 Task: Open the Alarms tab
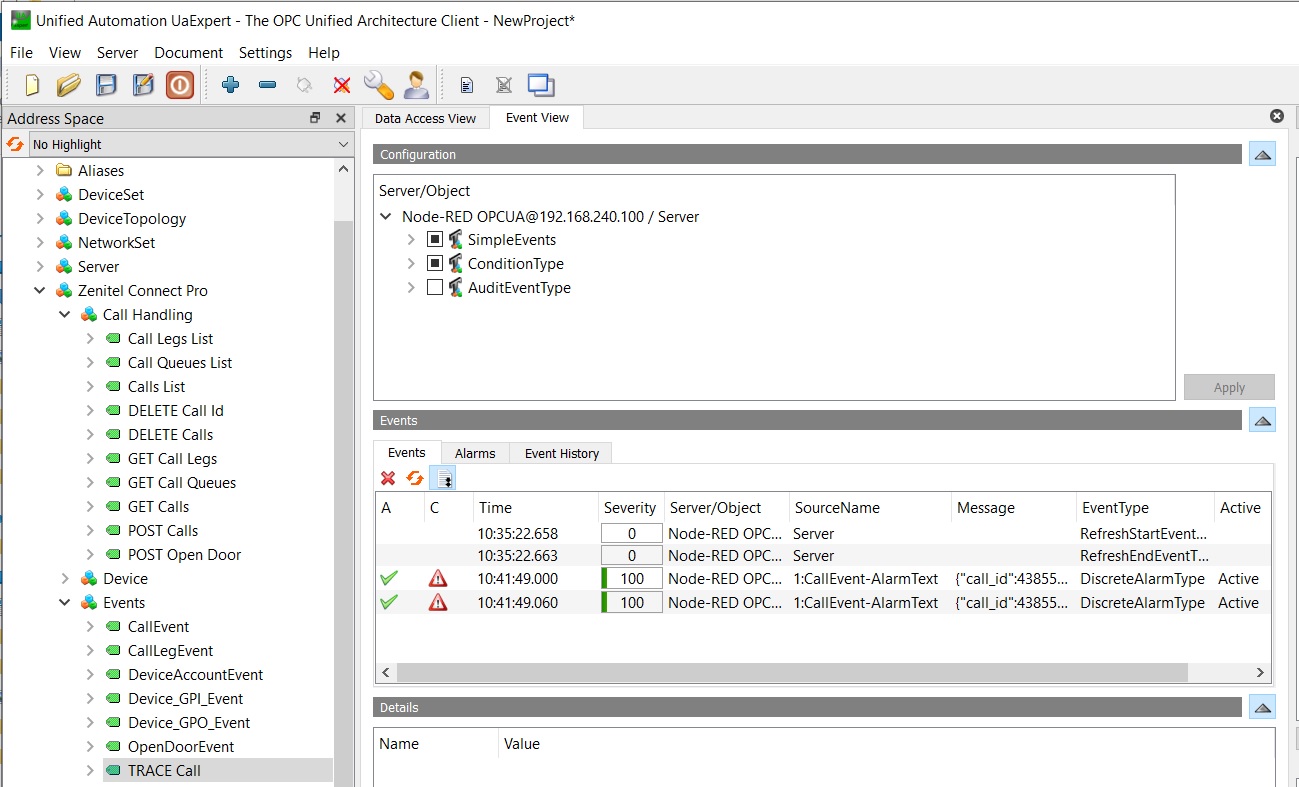475,453
